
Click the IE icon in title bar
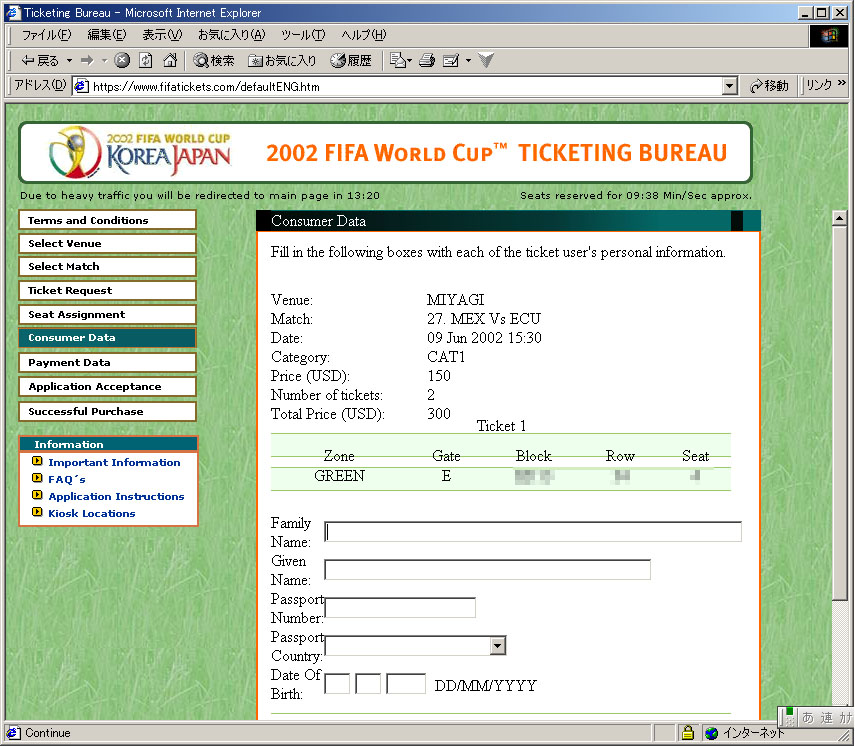tap(13, 12)
